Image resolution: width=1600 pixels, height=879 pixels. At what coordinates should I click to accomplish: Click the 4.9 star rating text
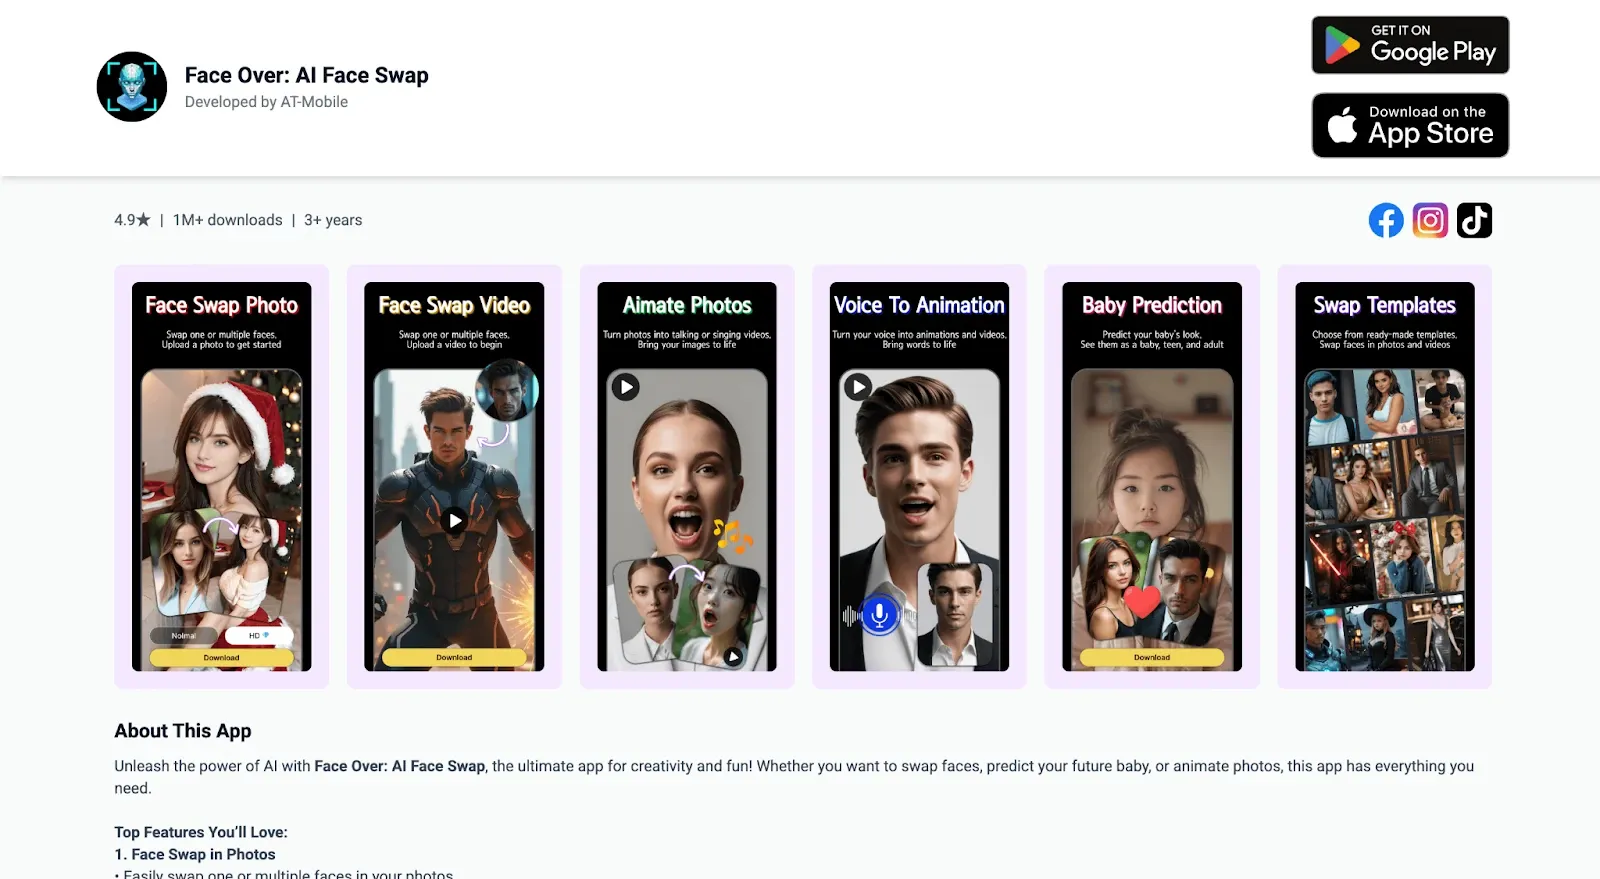(x=132, y=220)
